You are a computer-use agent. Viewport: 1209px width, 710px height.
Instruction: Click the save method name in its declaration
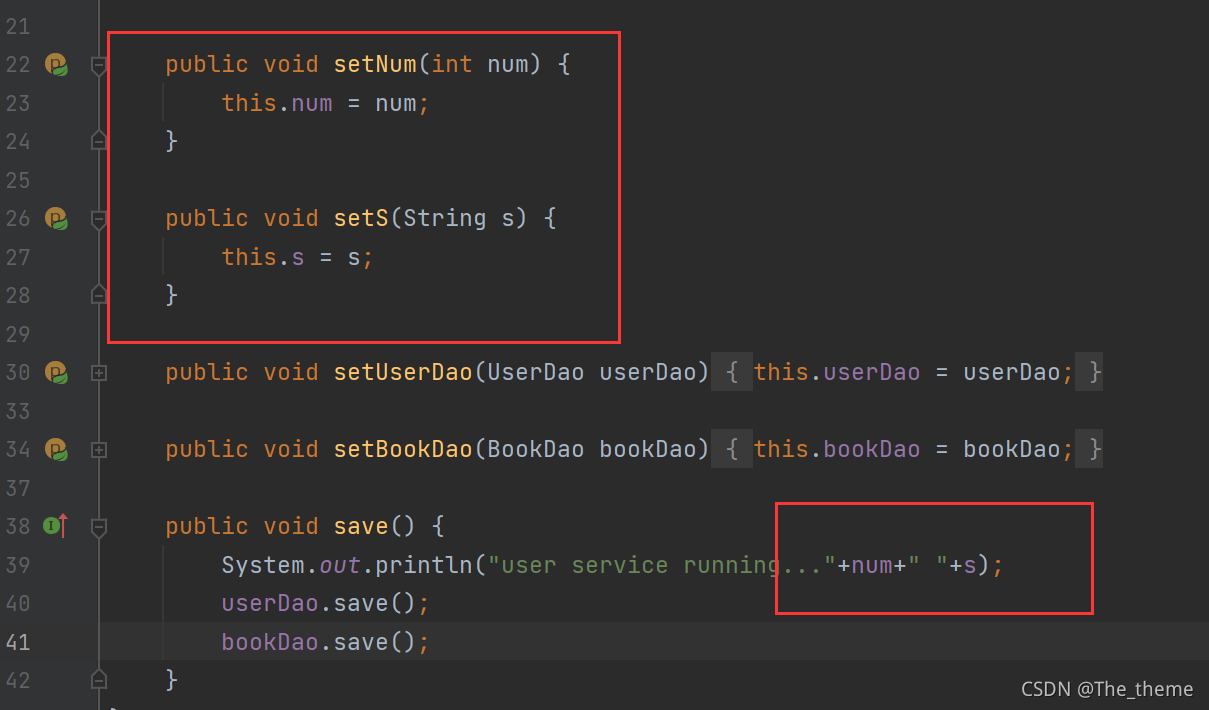tap(361, 527)
